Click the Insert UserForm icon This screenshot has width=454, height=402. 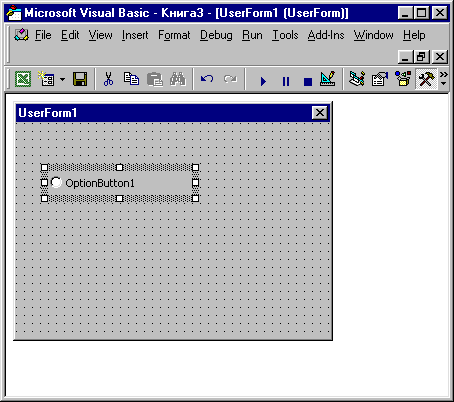pyautogui.click(x=46, y=79)
